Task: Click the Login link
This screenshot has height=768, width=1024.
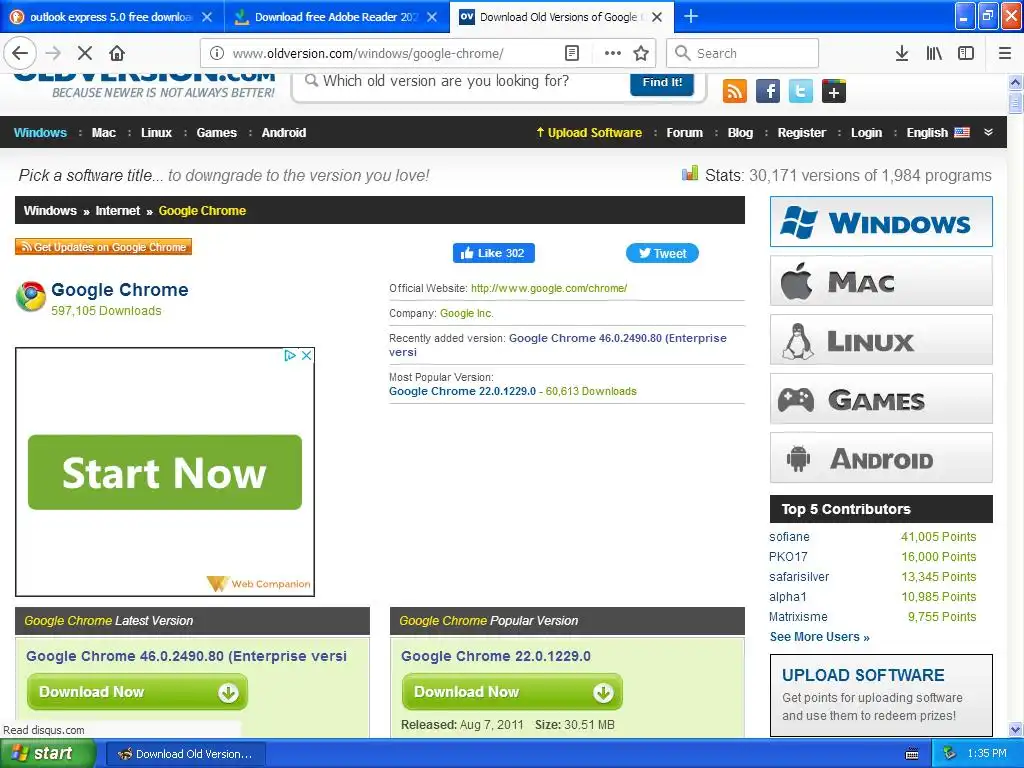Action: pyautogui.click(x=867, y=133)
